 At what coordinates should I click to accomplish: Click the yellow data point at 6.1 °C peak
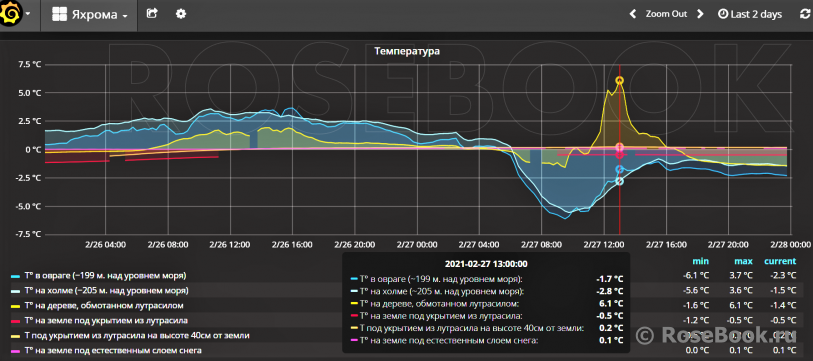tap(620, 80)
